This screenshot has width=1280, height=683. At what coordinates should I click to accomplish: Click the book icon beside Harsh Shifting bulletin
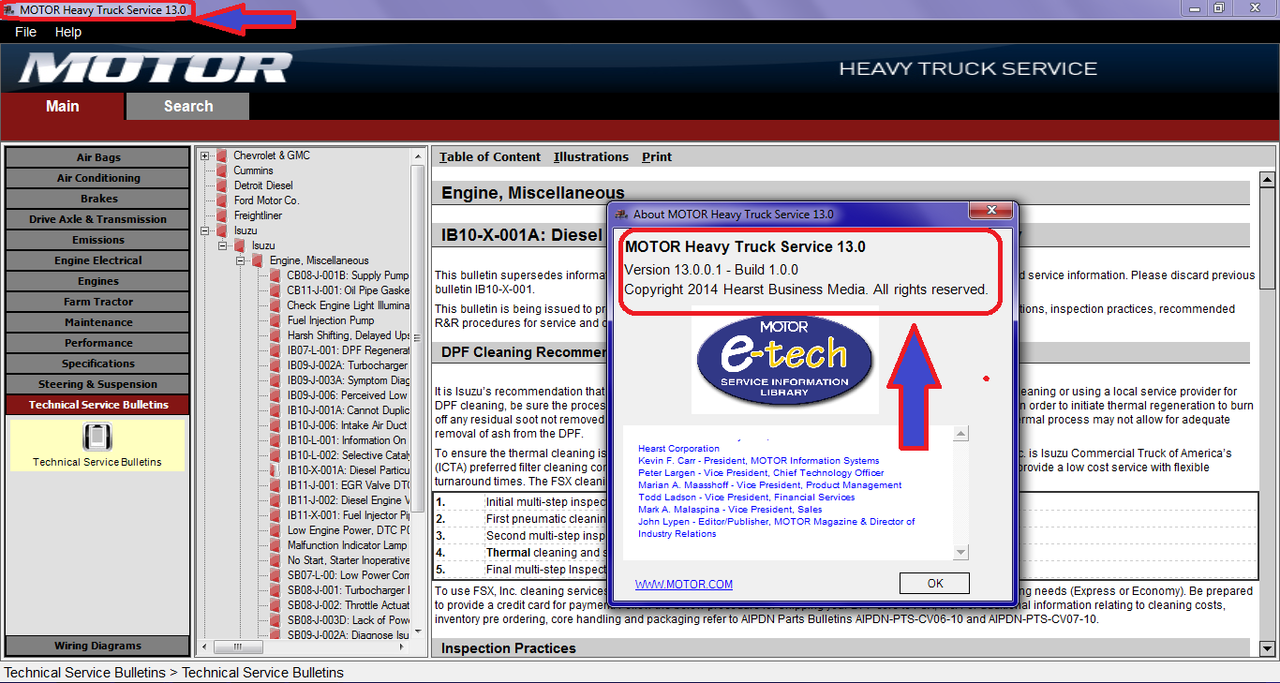pyautogui.click(x=276, y=336)
